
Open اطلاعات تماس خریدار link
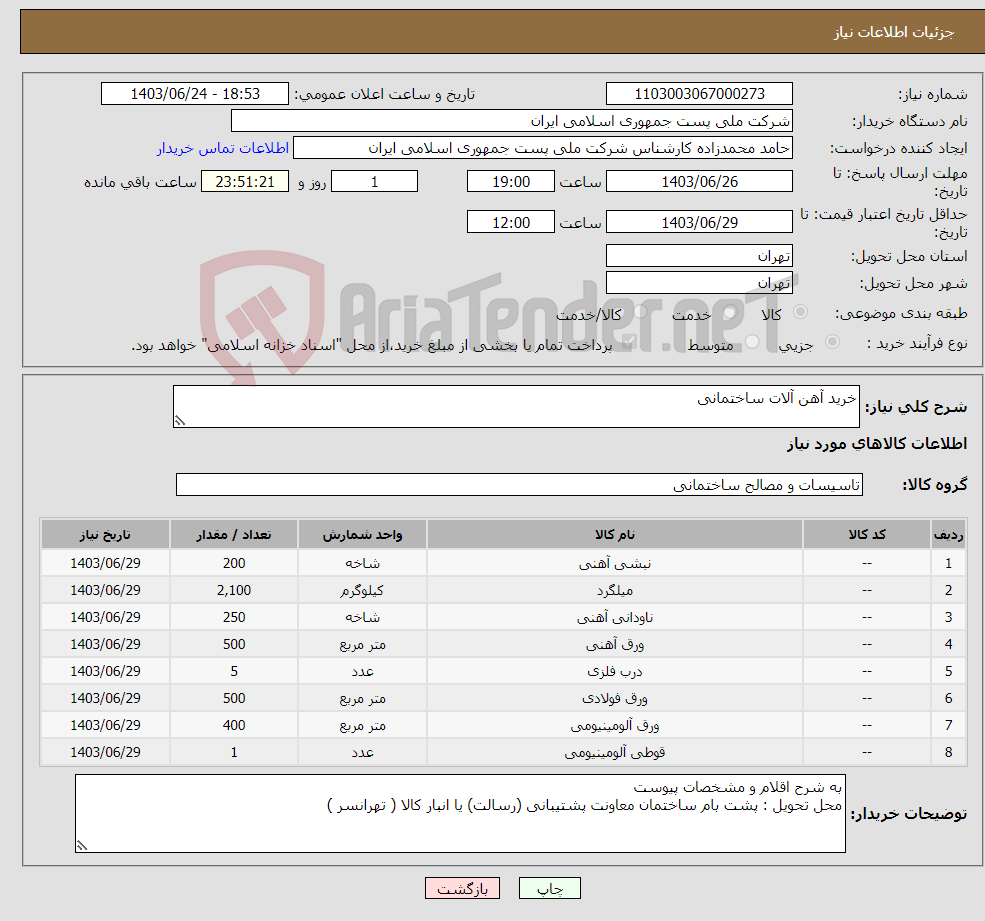(222, 148)
